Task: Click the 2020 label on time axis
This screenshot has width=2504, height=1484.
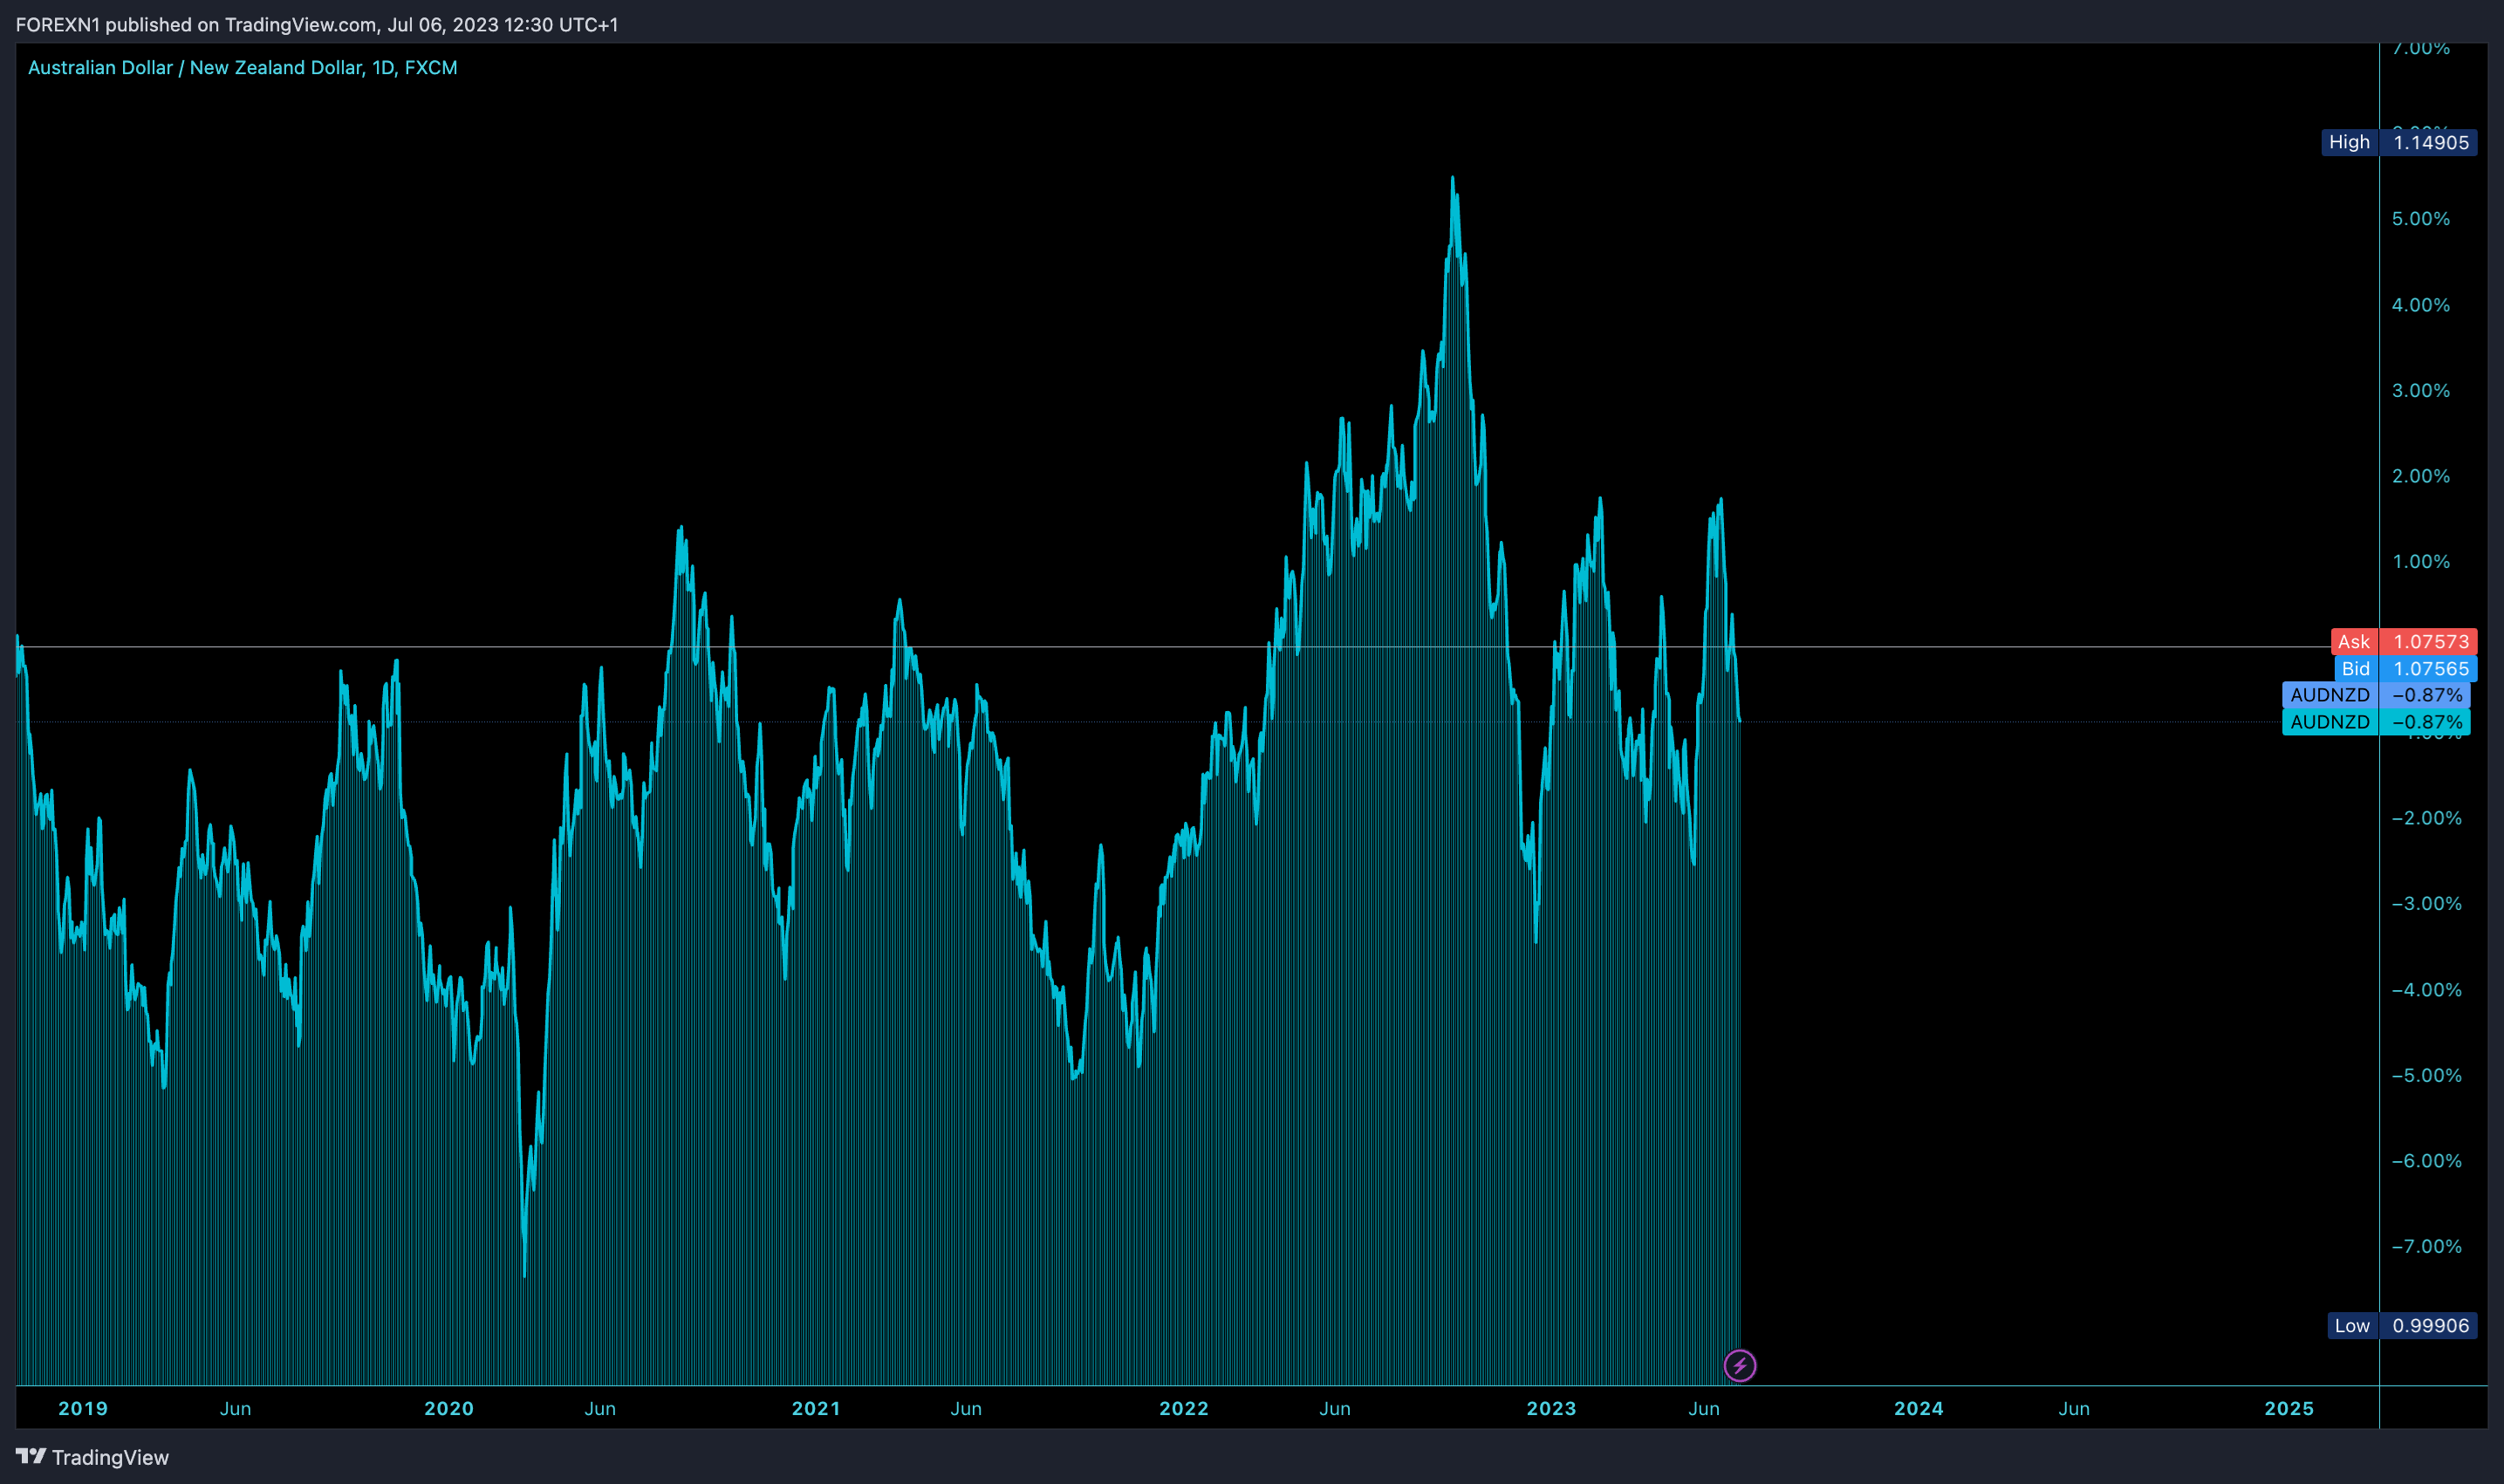Action: tap(449, 1408)
